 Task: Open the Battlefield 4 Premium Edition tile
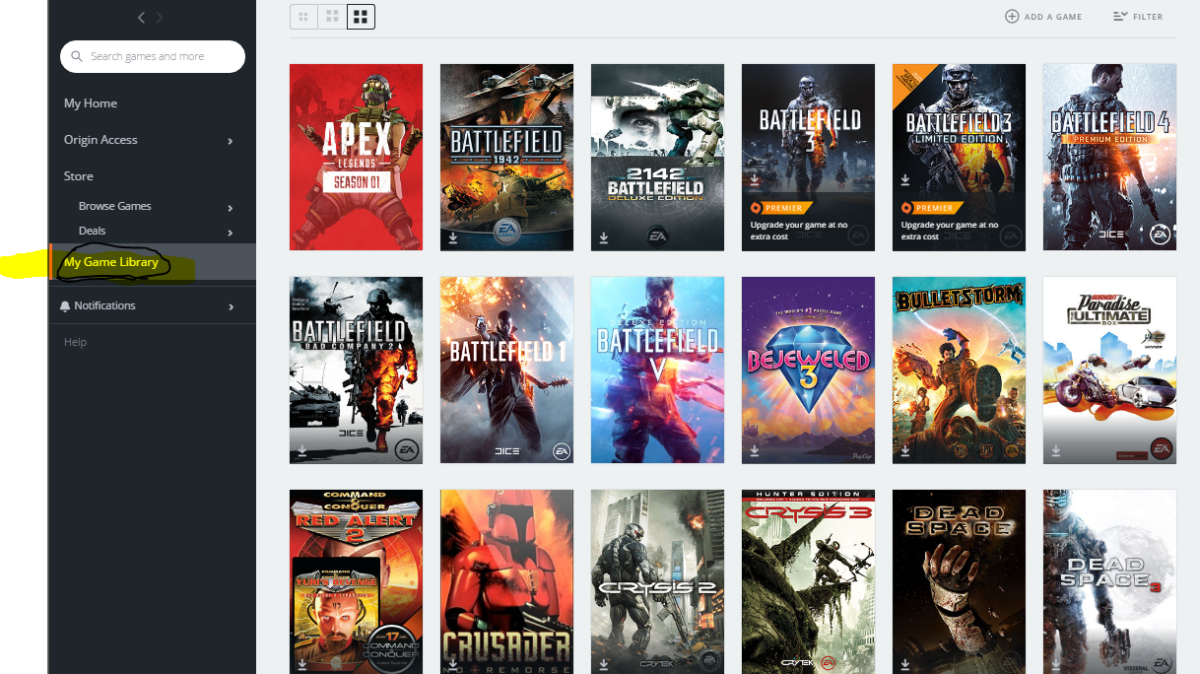pos(1110,157)
